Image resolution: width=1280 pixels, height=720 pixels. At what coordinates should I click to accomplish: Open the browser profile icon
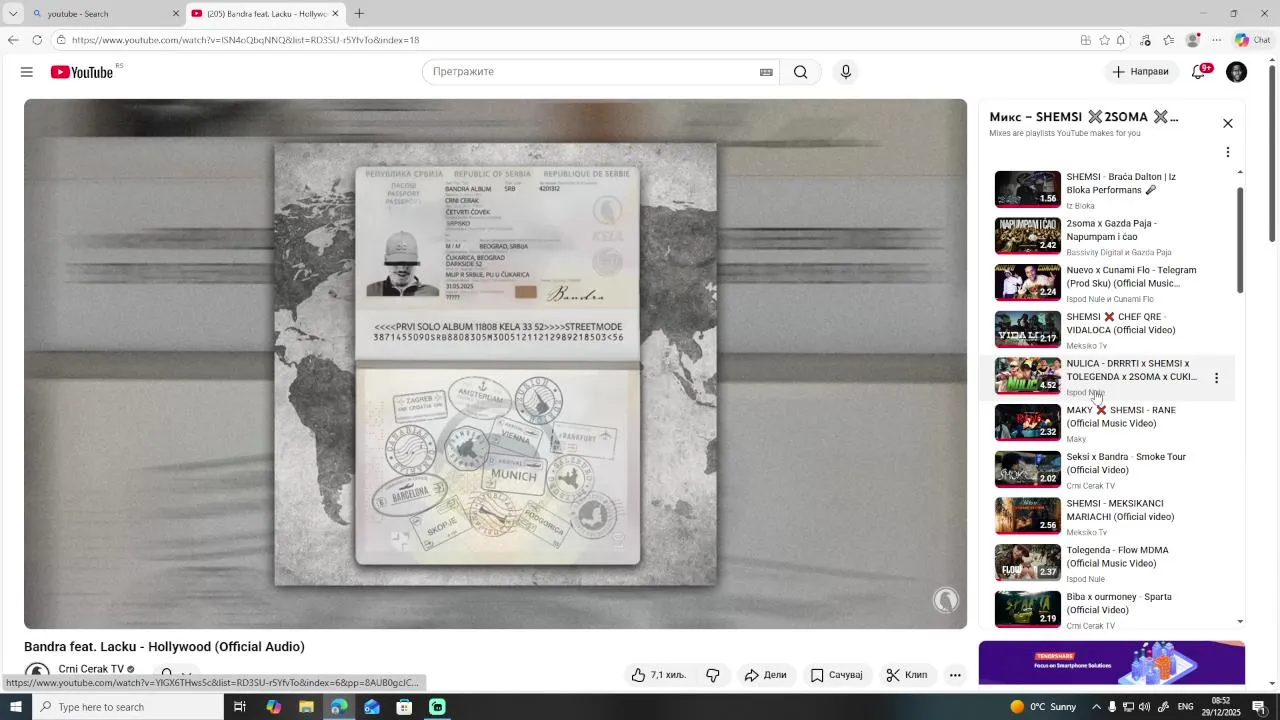[x=1192, y=40]
